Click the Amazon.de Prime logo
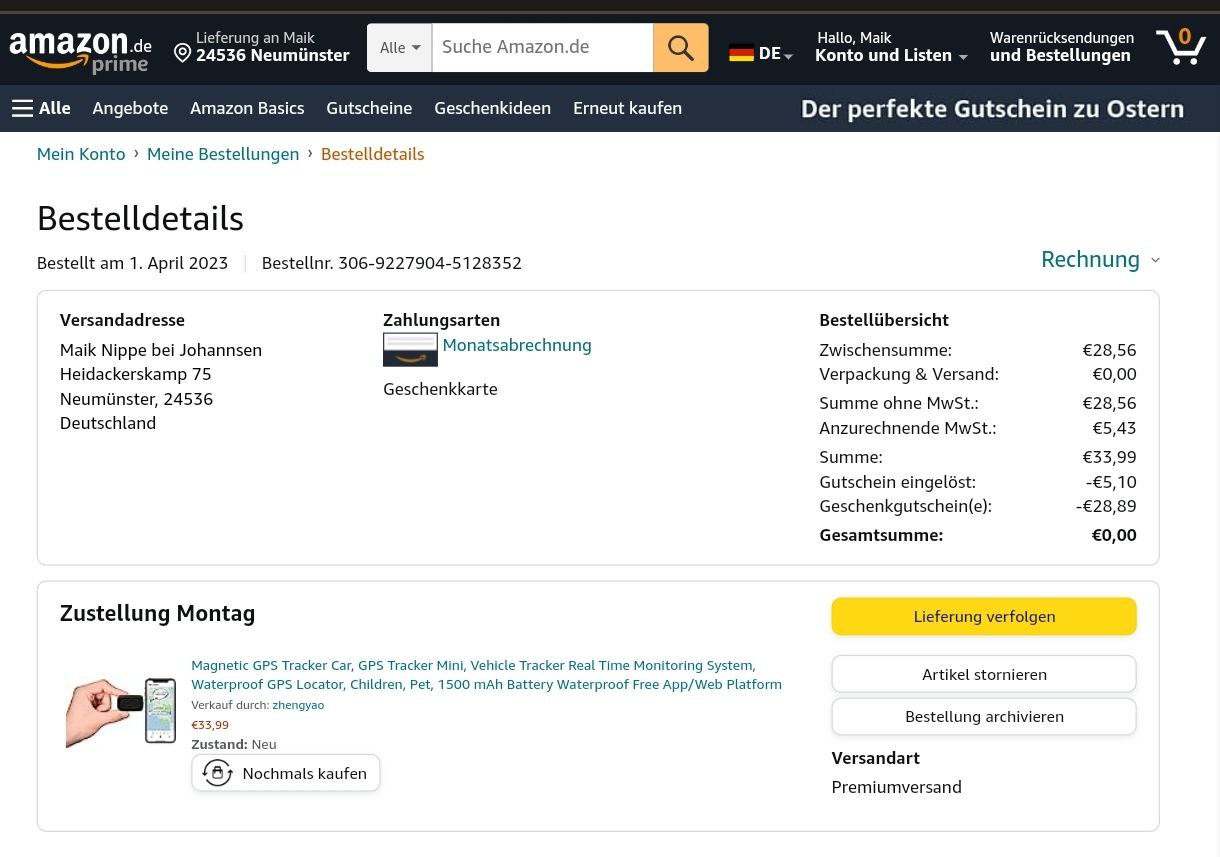 coord(80,50)
